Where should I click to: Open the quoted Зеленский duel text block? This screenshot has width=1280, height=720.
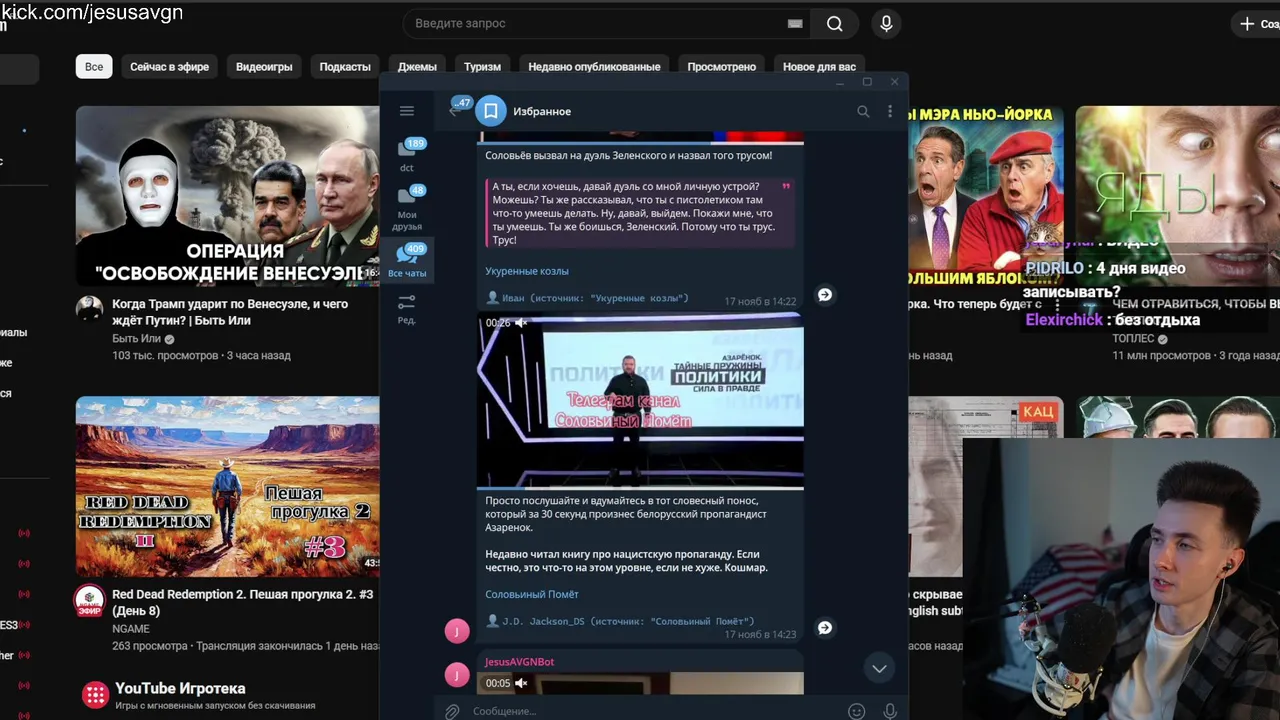pyautogui.click(x=640, y=213)
